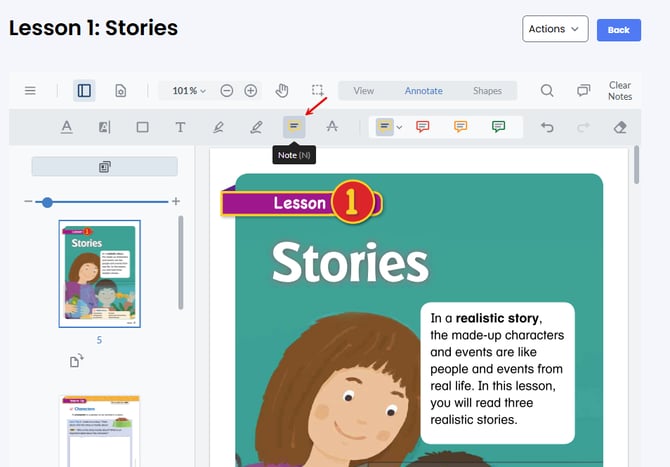The width and height of the screenshot is (670, 467).
Task: Open the search magnifier
Action: click(x=547, y=91)
